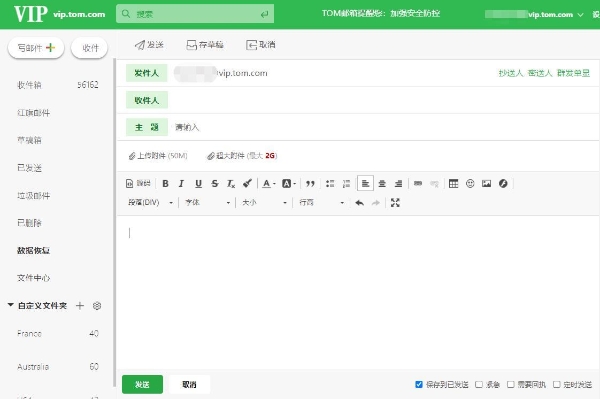Add a CC recipient link
600x399 pixels.
point(511,73)
